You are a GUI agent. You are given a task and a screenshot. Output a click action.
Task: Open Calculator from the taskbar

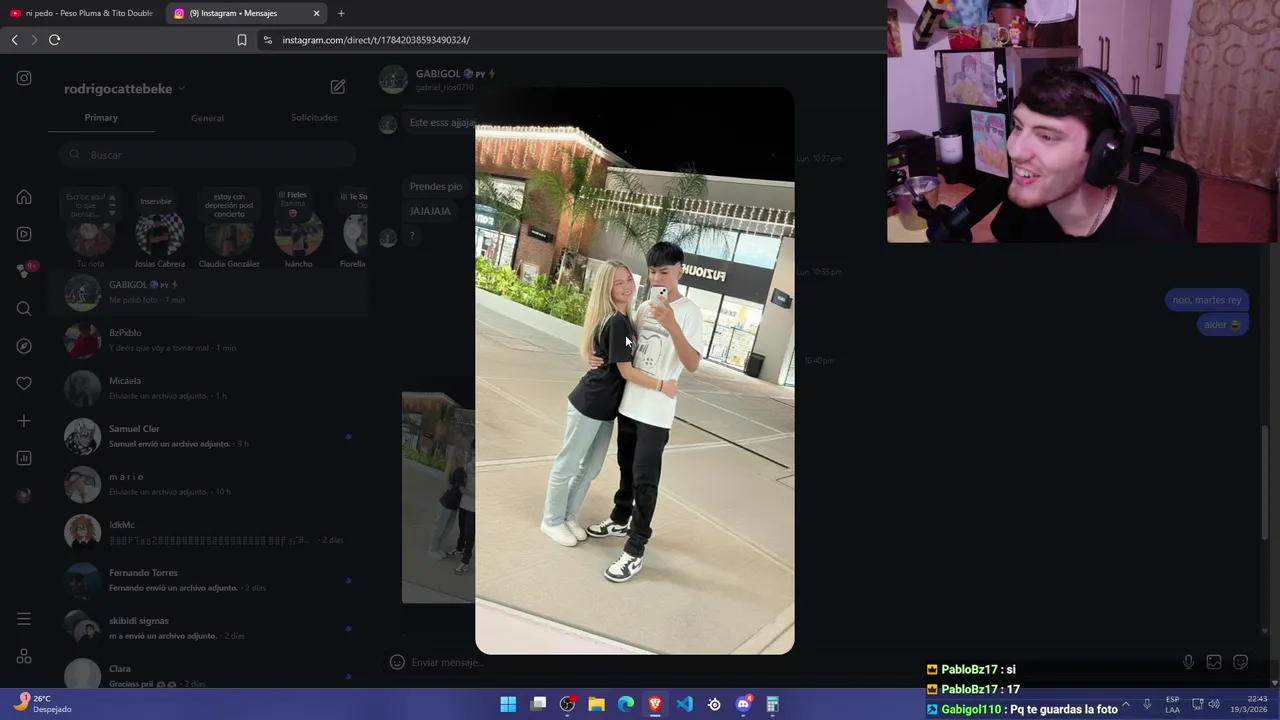coord(772,704)
